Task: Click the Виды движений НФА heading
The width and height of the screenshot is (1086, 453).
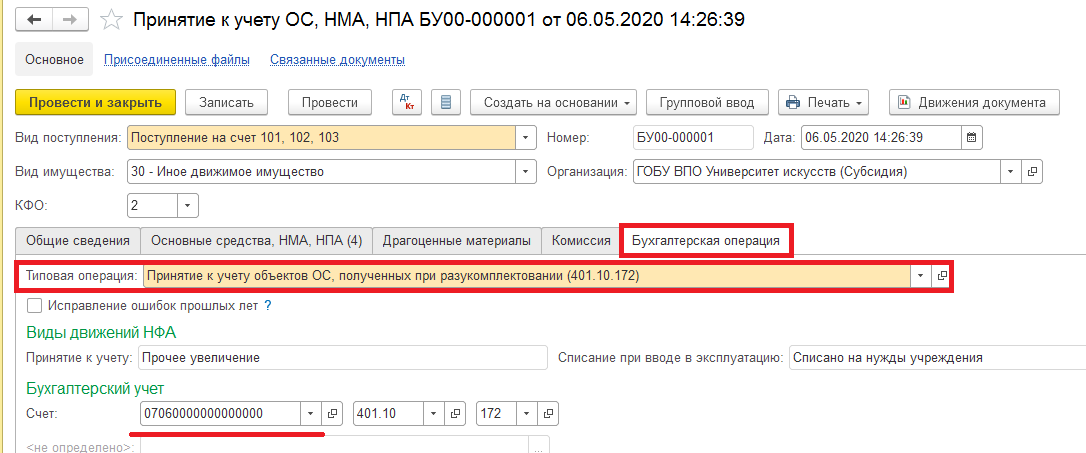Action: coord(101,332)
